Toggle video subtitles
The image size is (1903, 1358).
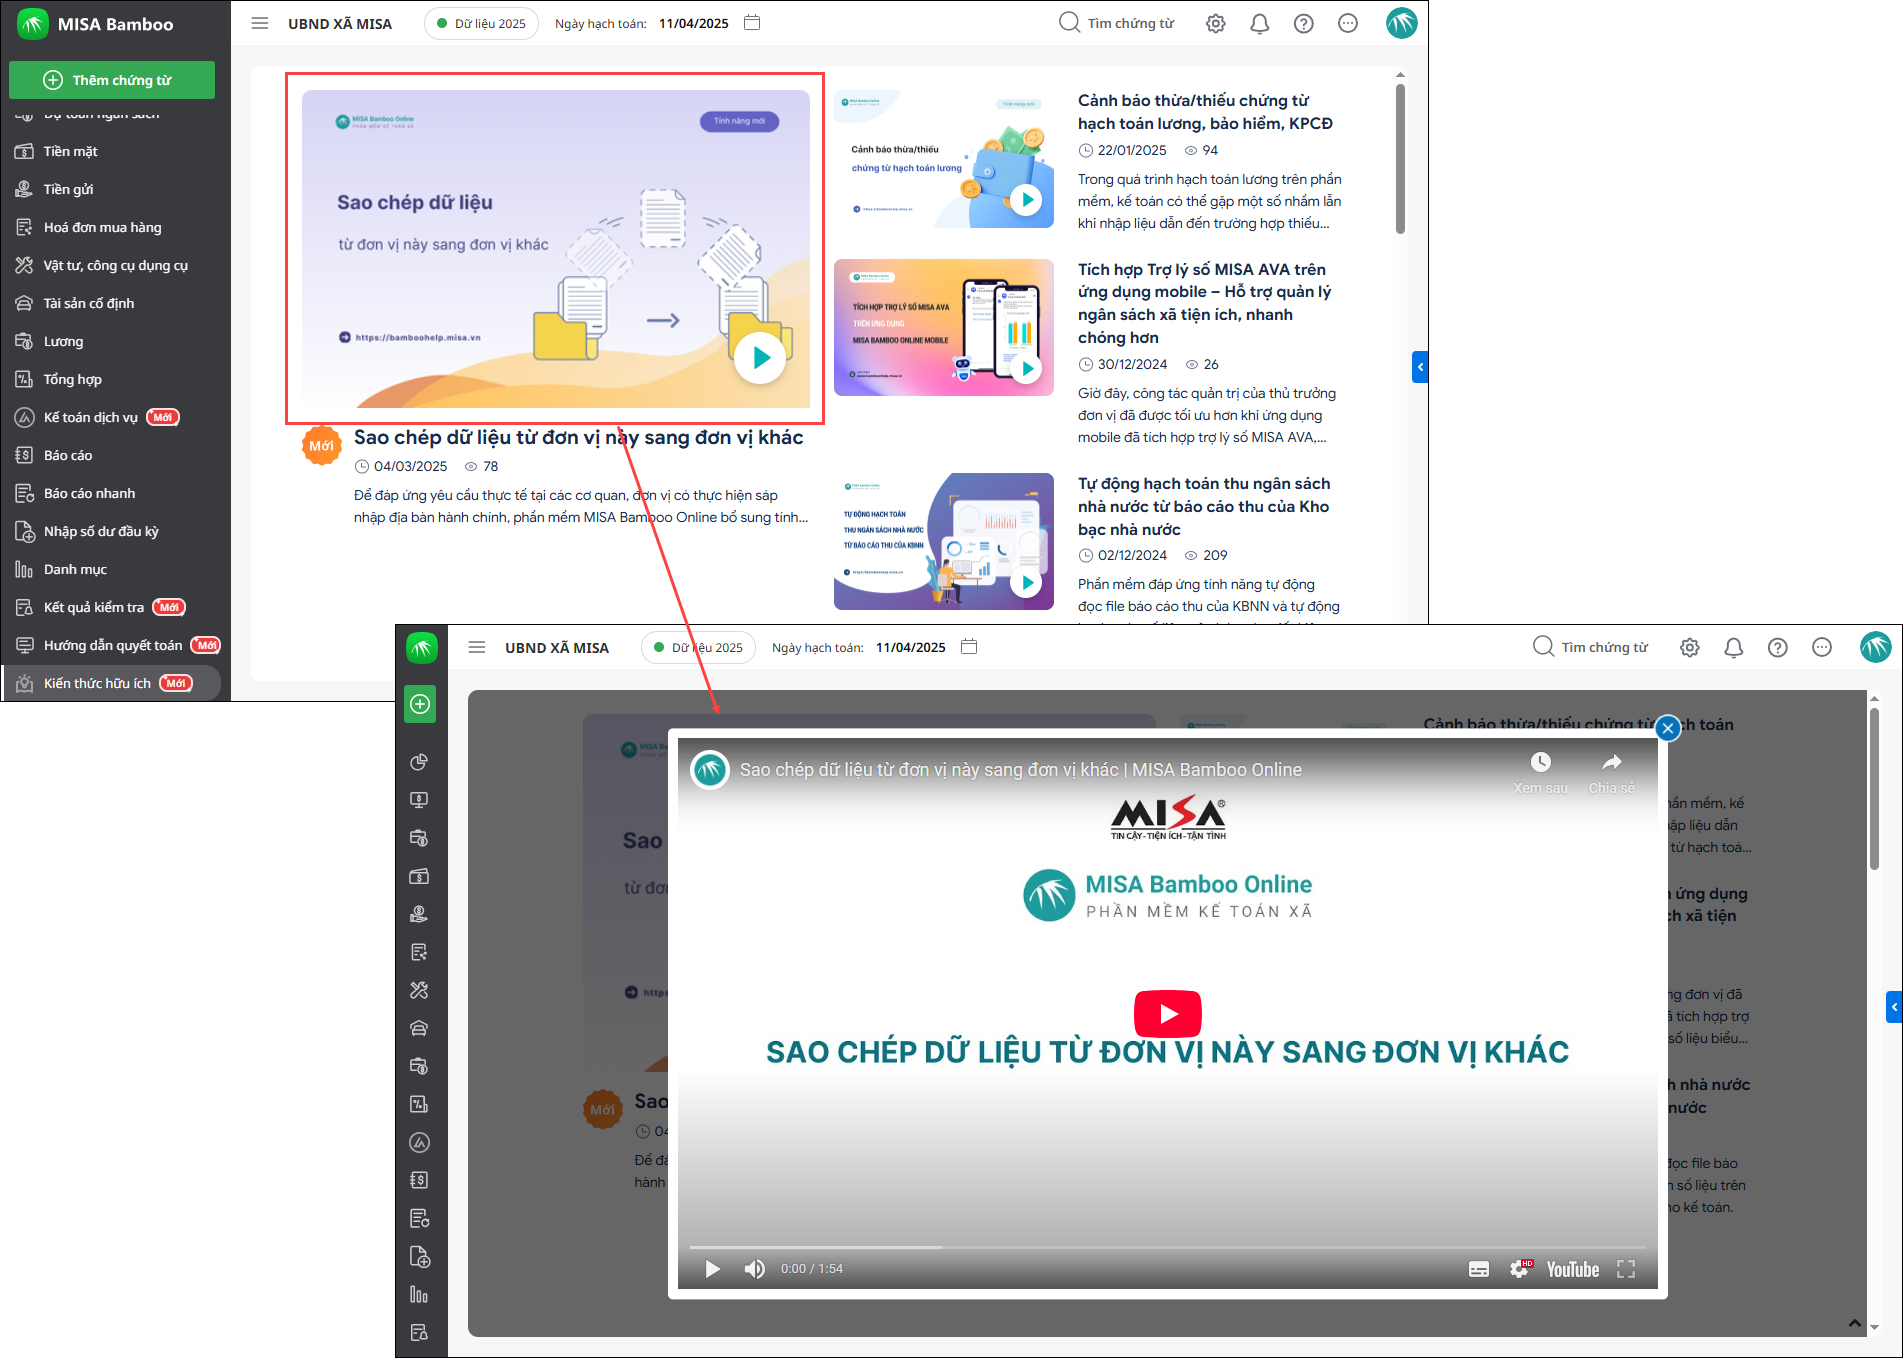pyautogui.click(x=1479, y=1269)
